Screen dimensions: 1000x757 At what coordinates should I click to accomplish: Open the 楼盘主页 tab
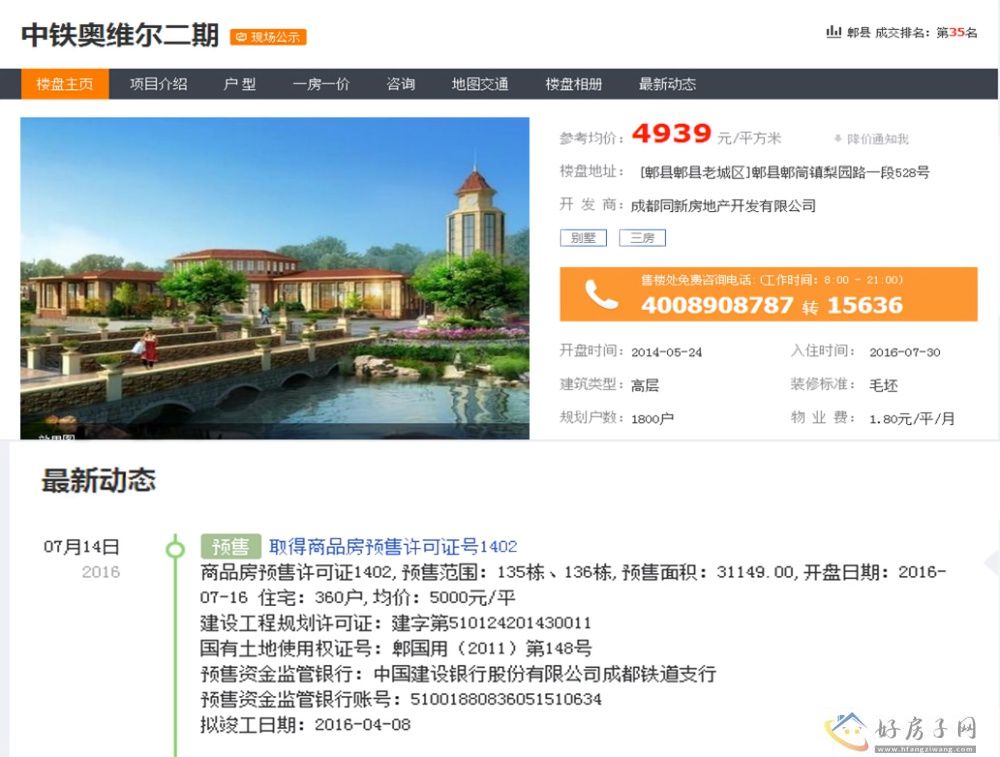pyautogui.click(x=65, y=84)
